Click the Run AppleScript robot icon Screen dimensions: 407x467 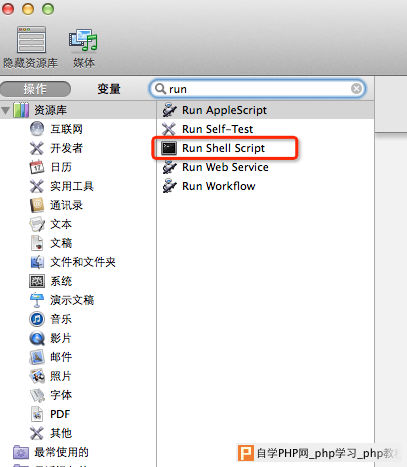pyautogui.click(x=169, y=110)
